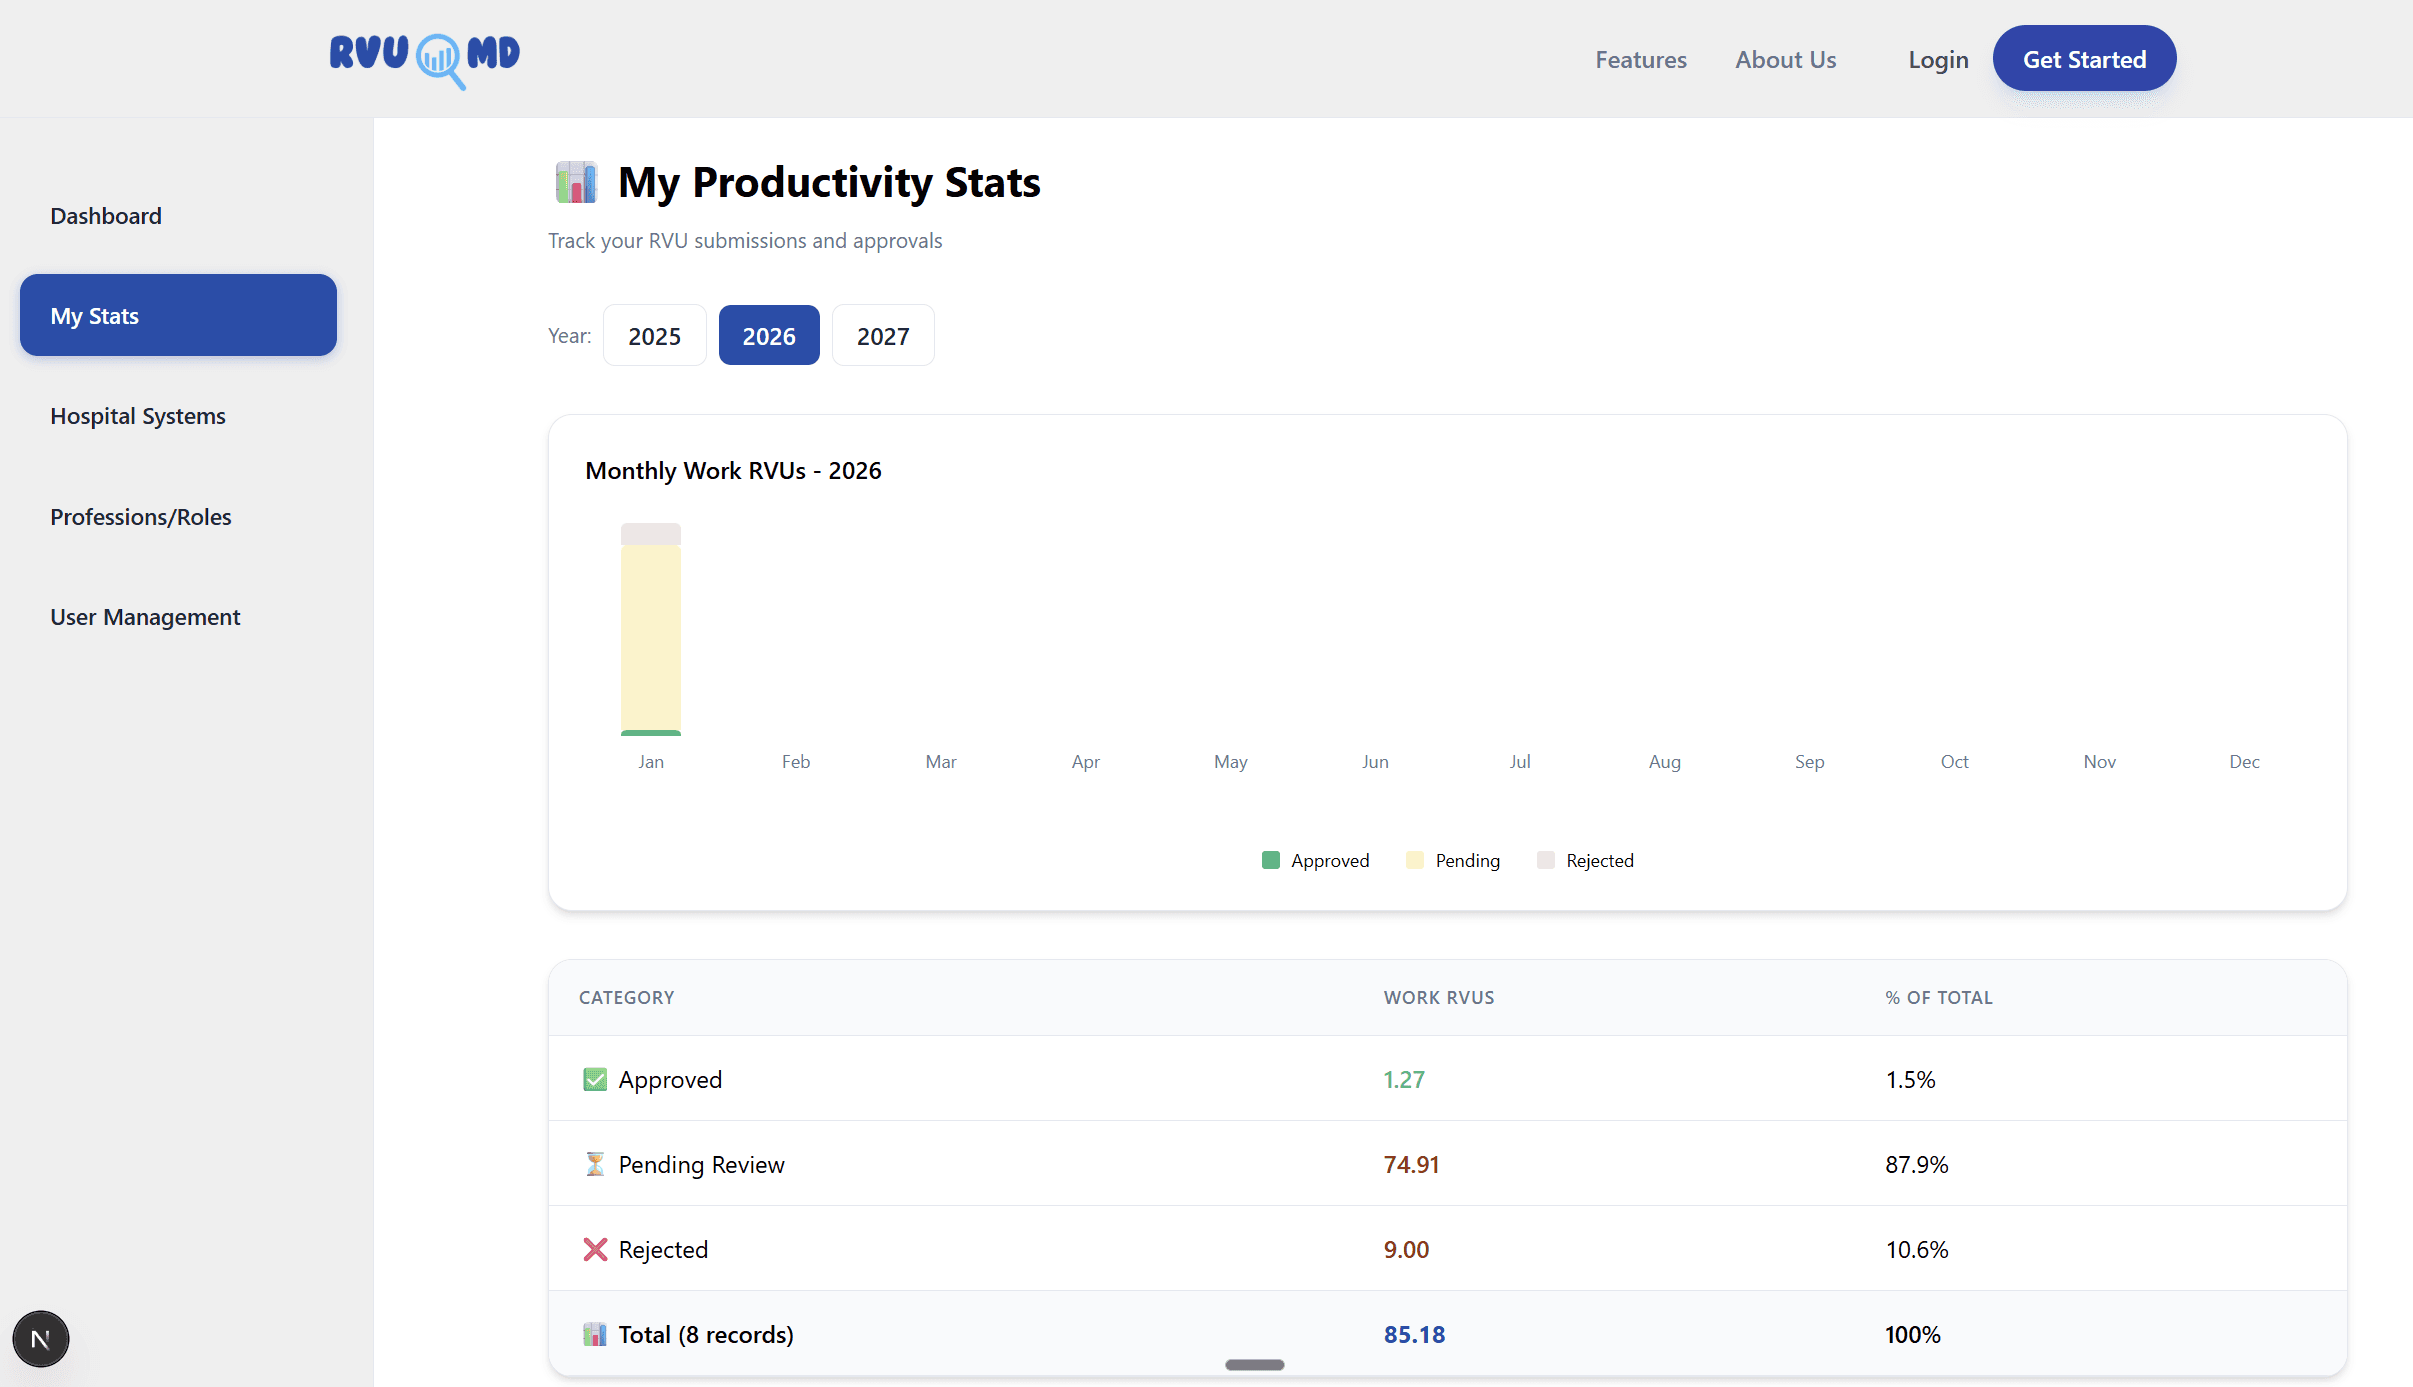2413x1387 pixels.
Task: Click the N avatar circle in bottom corner
Action: click(x=41, y=1338)
